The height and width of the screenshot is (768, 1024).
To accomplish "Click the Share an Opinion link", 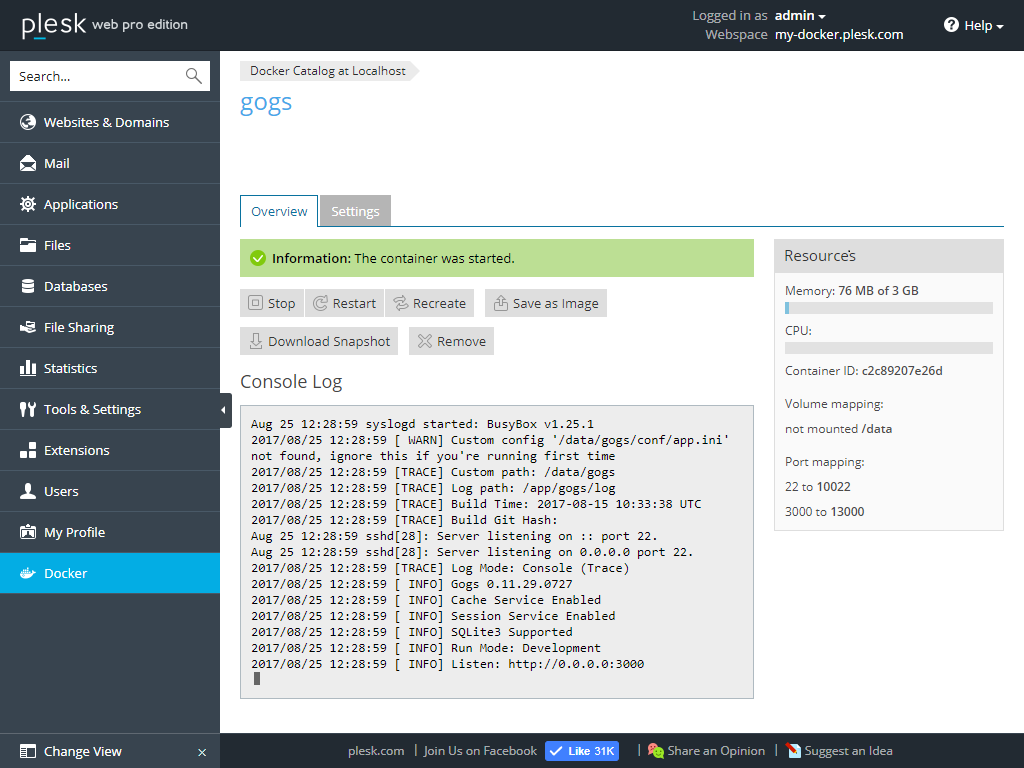I will click(716, 751).
